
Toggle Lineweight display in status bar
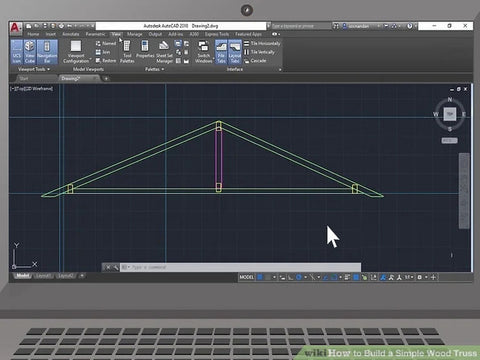pyautogui.click(x=347, y=277)
